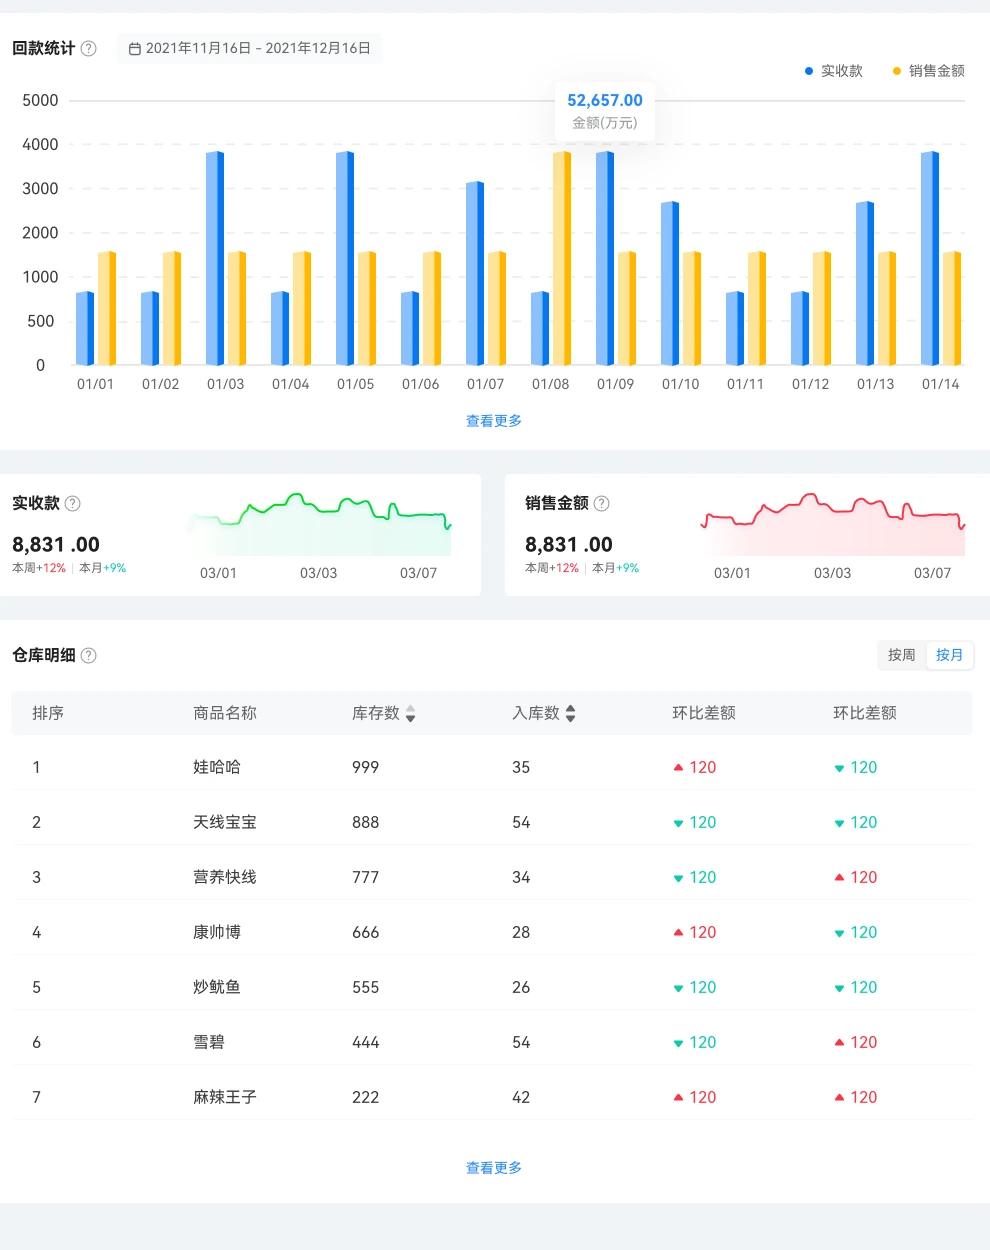This screenshot has height=1250, width=990.
Task: Click 本周+12% in 实收款 card
Action: pyautogui.click(x=39, y=568)
